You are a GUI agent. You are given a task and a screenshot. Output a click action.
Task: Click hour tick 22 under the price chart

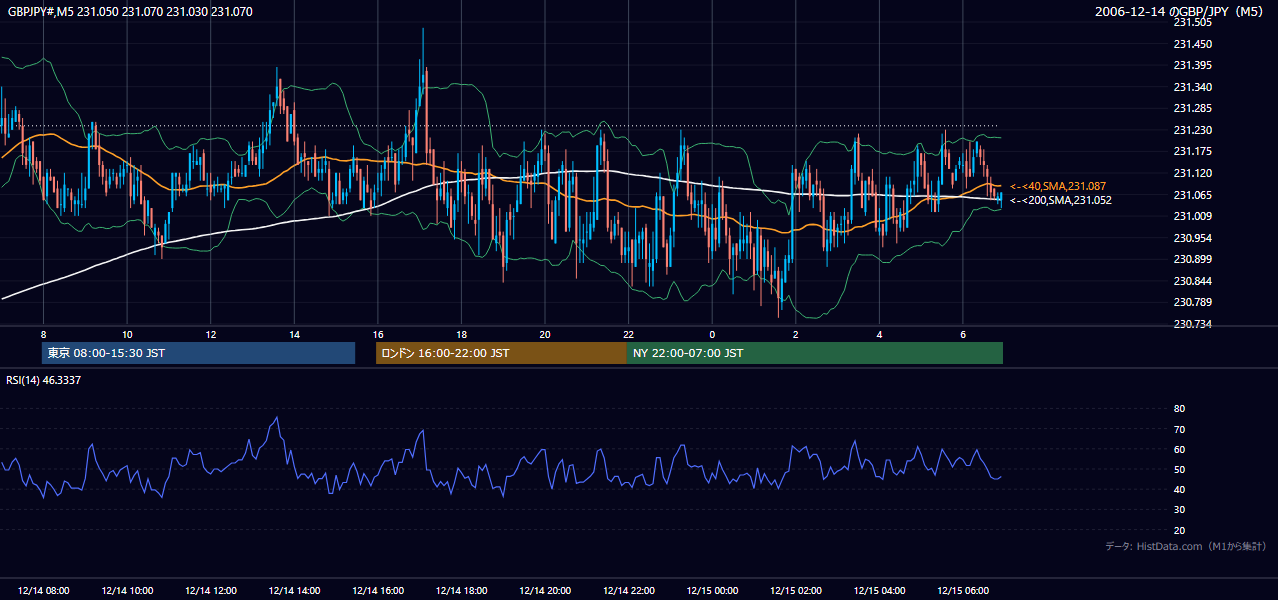point(628,334)
